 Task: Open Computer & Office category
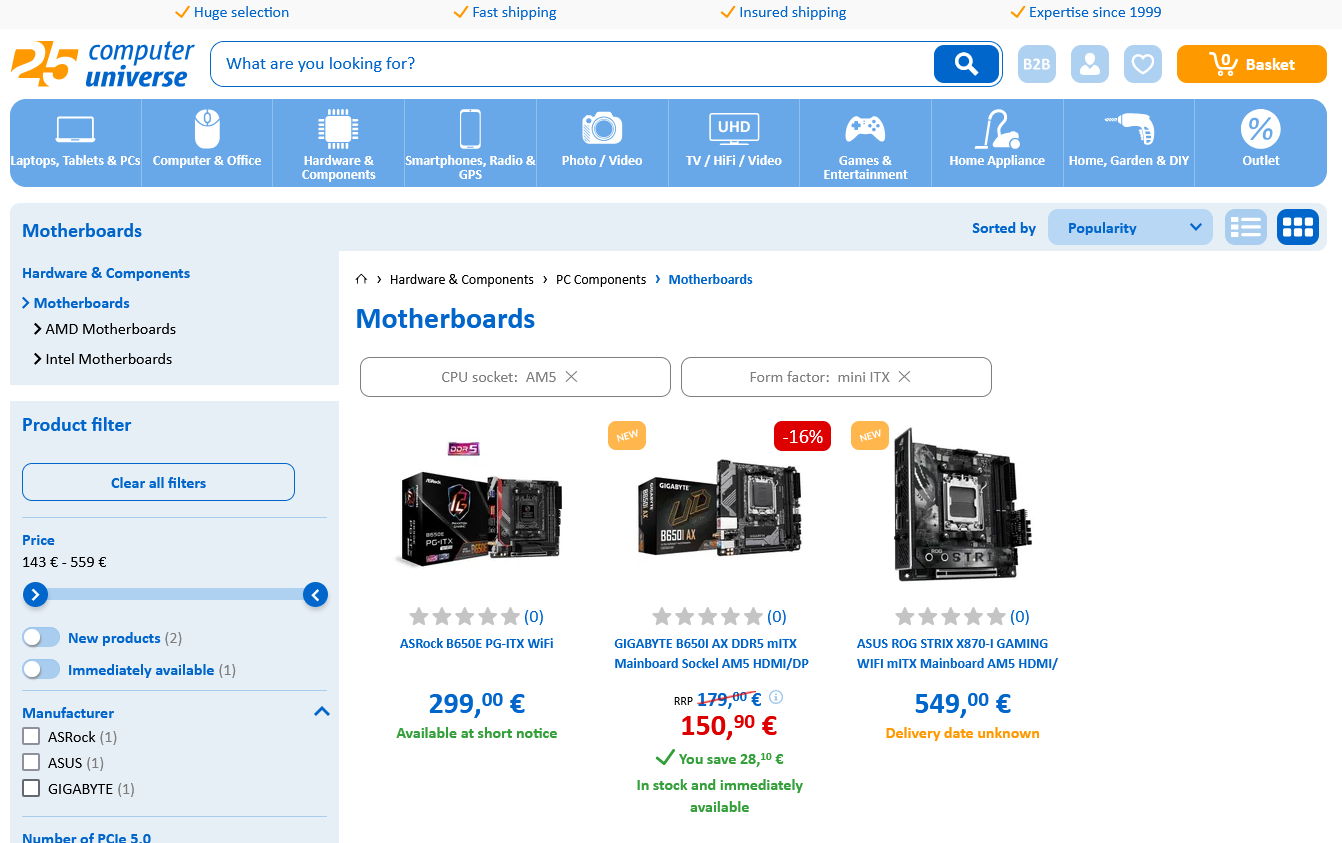click(x=207, y=143)
